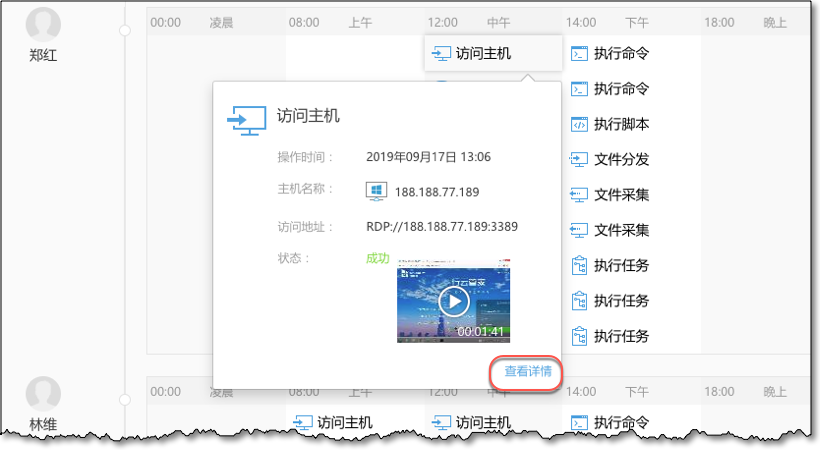Open 林维's 访问主机 entry under 12:00 中午
820x450 pixels.
(471, 422)
